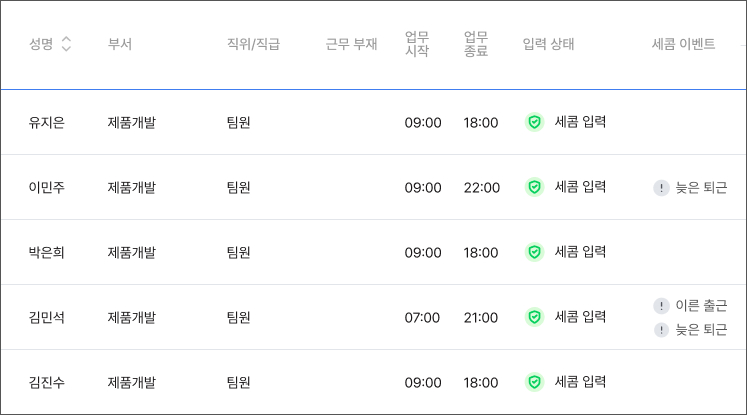Click green shield icon in 김진수 row
This screenshot has width=747, height=415.
534,382
